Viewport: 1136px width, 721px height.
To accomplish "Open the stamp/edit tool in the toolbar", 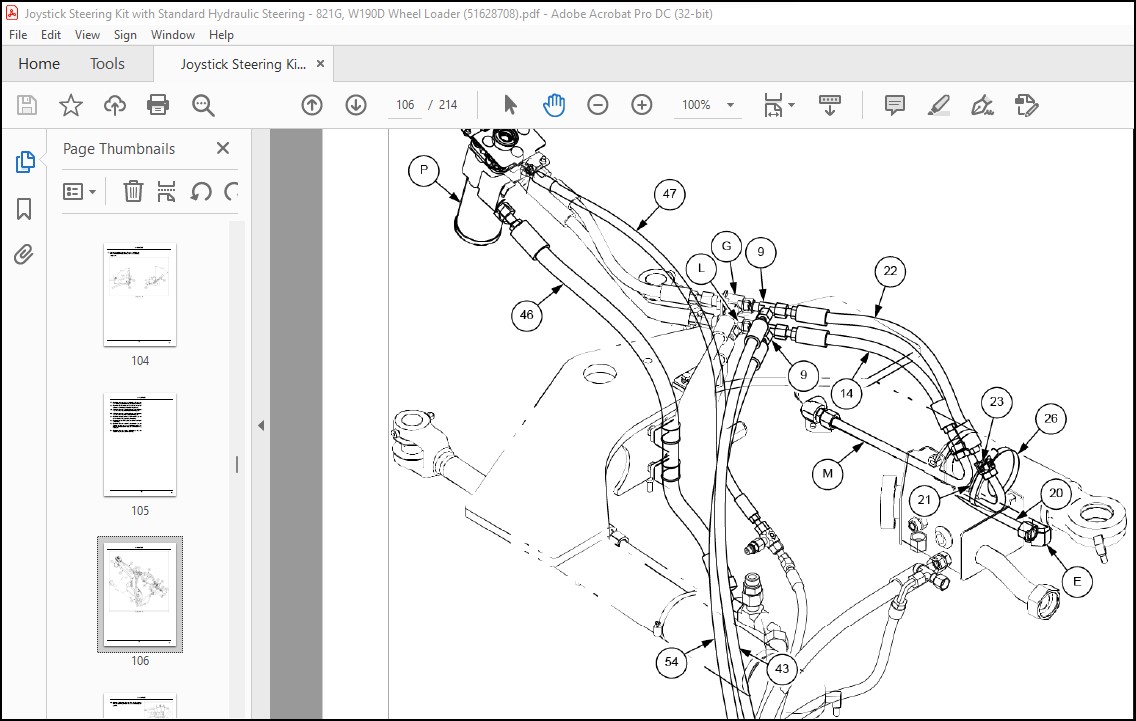I will 1027,105.
